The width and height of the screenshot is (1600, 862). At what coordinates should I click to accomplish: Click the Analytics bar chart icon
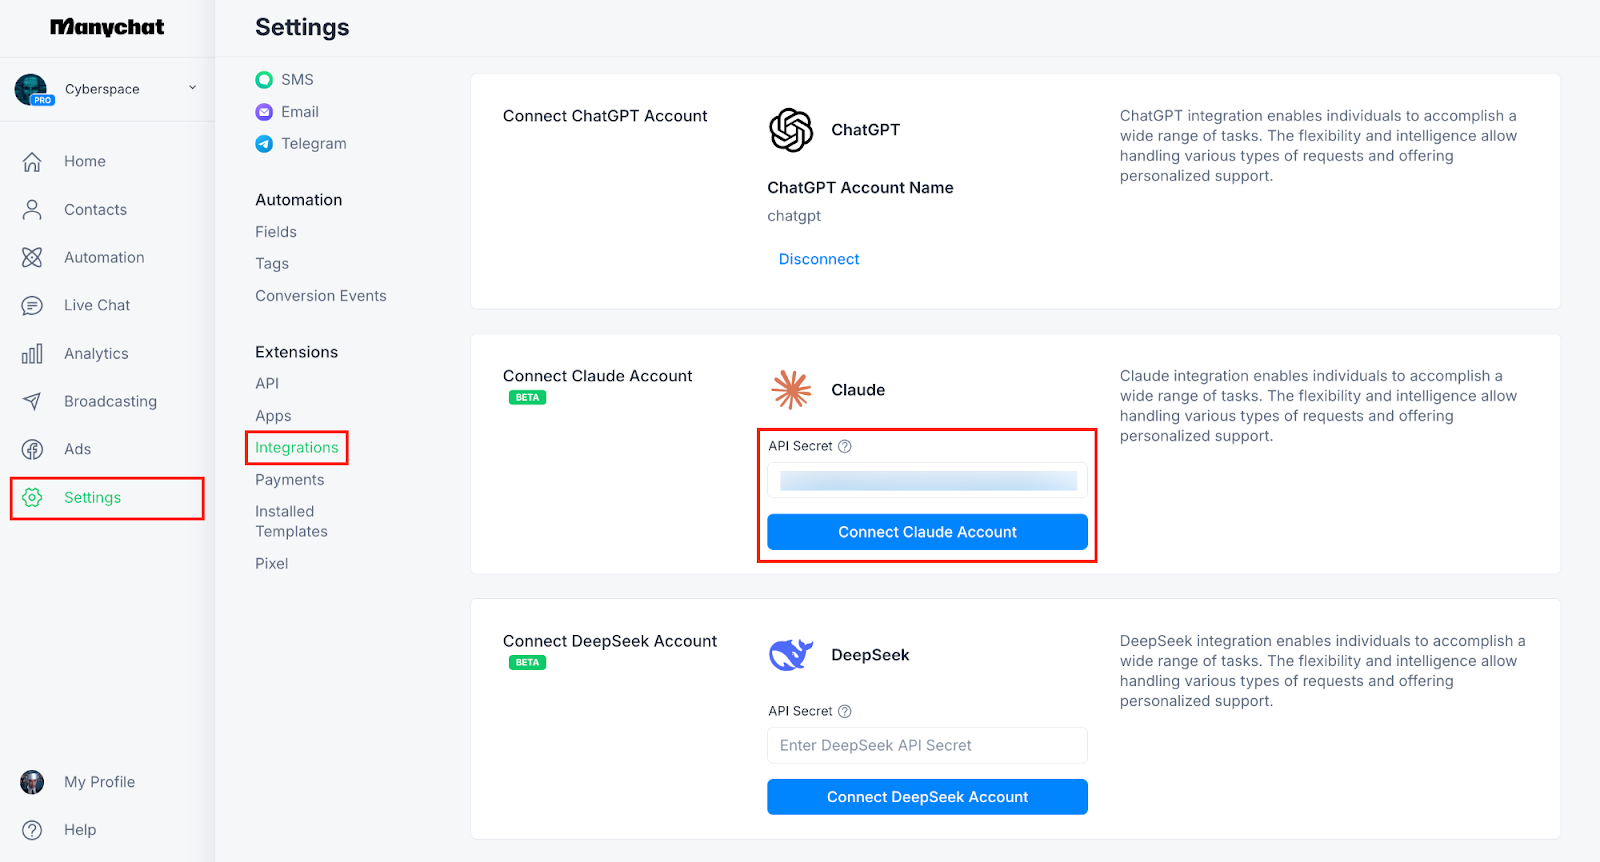point(32,353)
